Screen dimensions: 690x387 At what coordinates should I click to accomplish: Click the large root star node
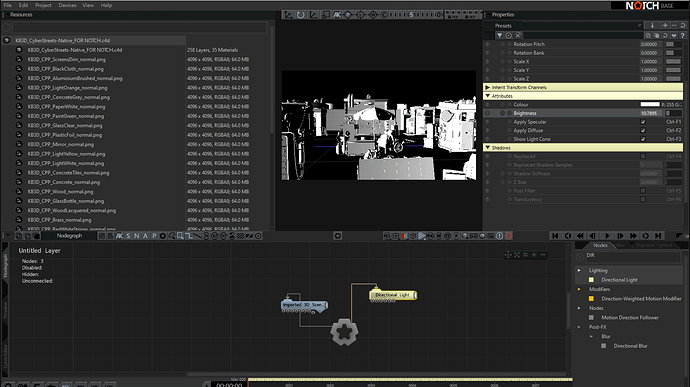pyautogui.click(x=344, y=332)
